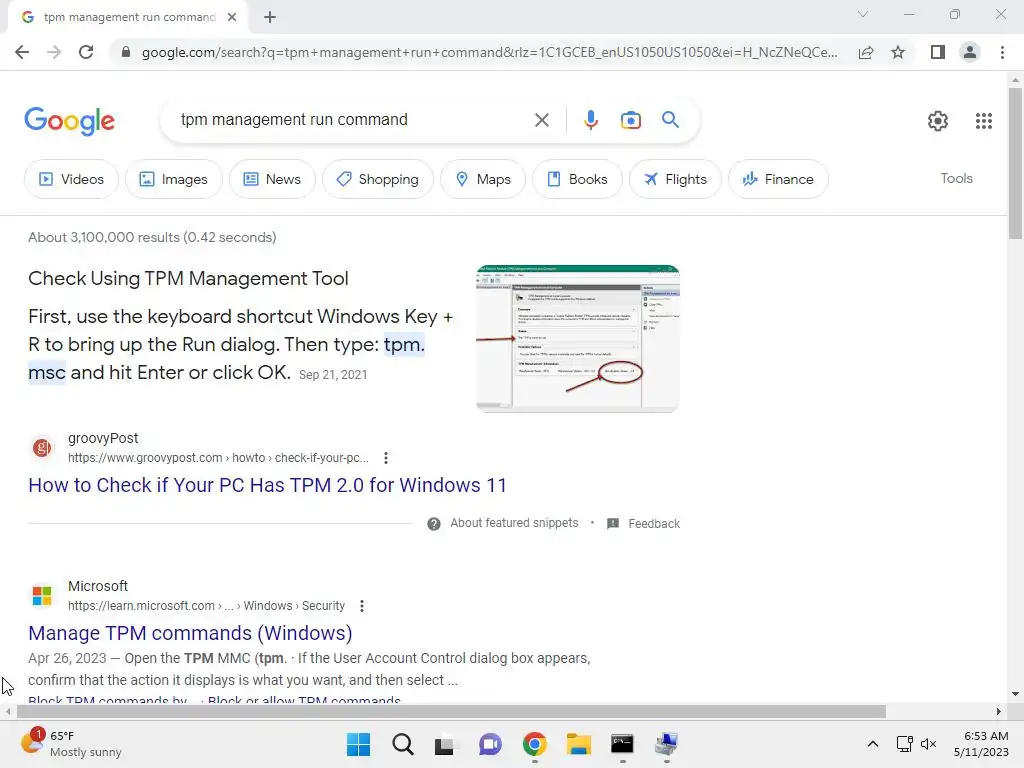Expand the search Tools options
Viewport: 1024px width, 768px height.
coord(956,178)
